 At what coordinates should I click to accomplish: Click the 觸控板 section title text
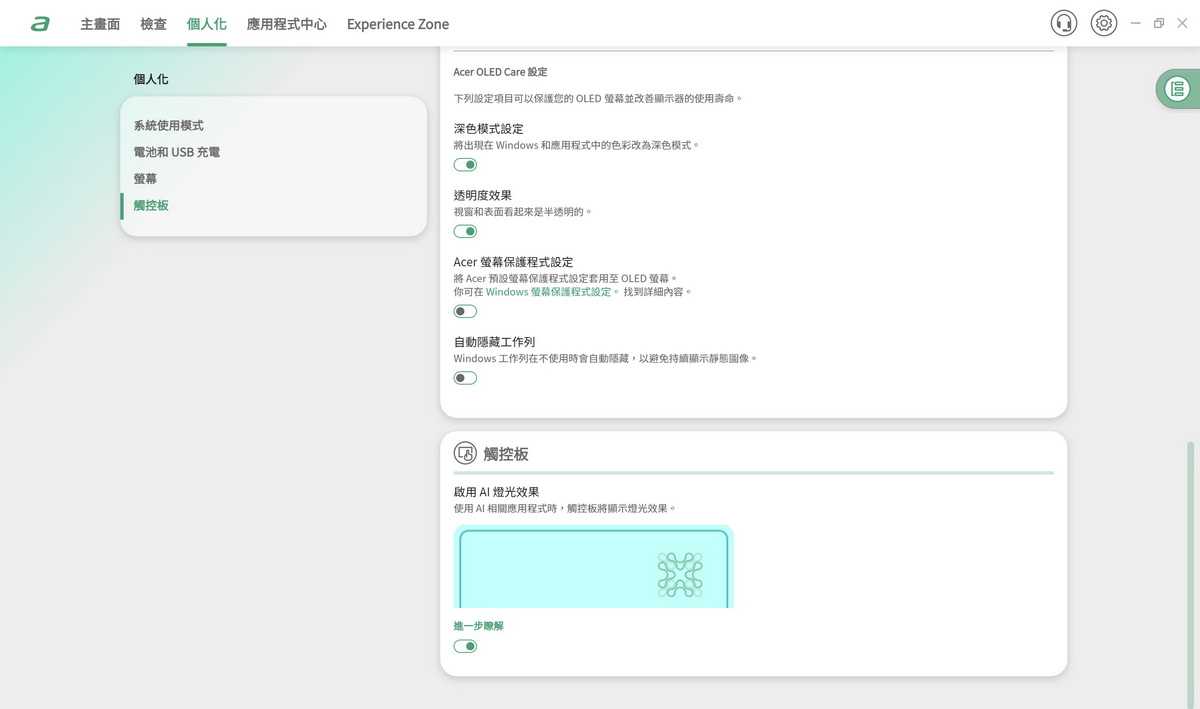tap(506, 454)
